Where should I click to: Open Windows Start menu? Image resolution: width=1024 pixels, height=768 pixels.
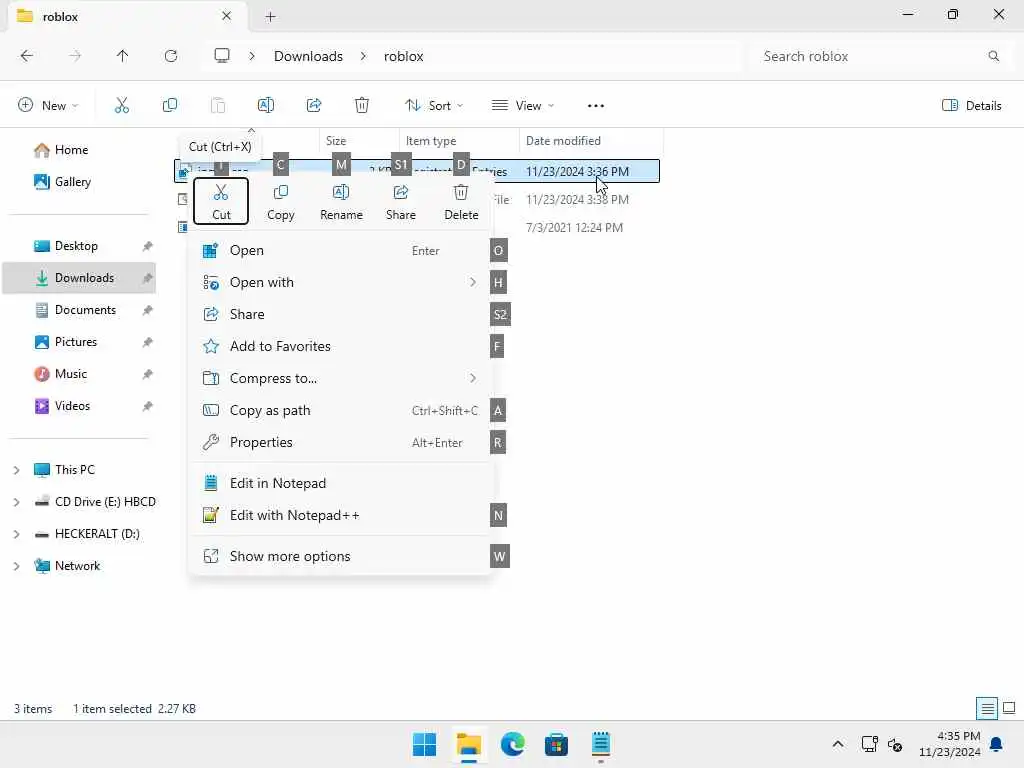click(x=424, y=744)
